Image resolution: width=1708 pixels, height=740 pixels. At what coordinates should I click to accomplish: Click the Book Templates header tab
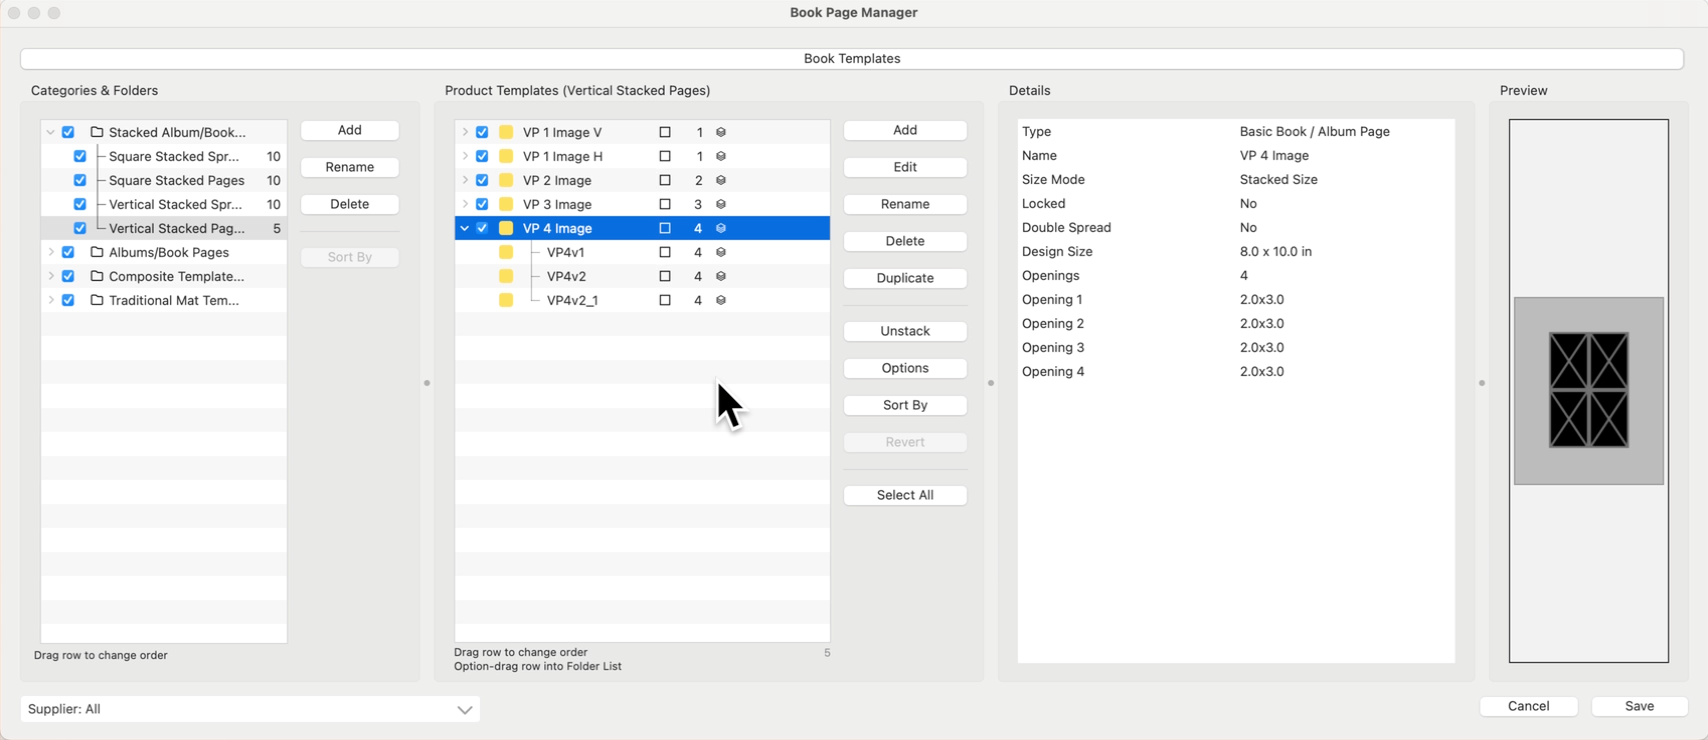pyautogui.click(x=852, y=59)
